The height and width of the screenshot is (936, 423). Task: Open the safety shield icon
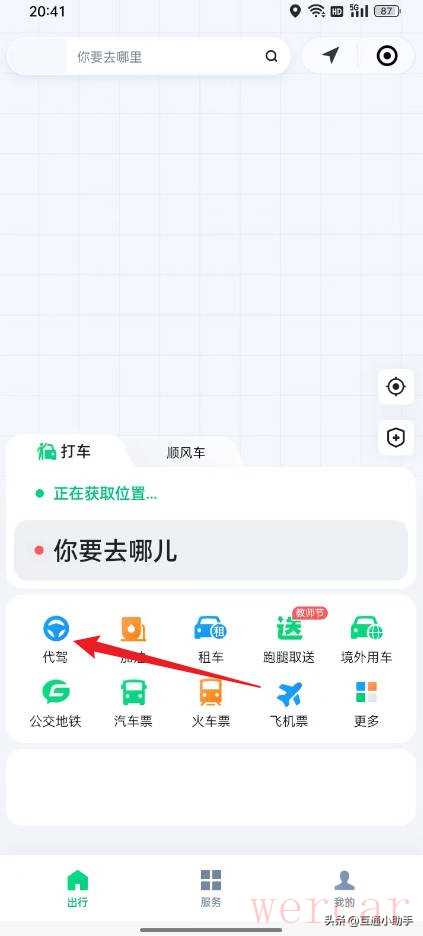coord(396,438)
